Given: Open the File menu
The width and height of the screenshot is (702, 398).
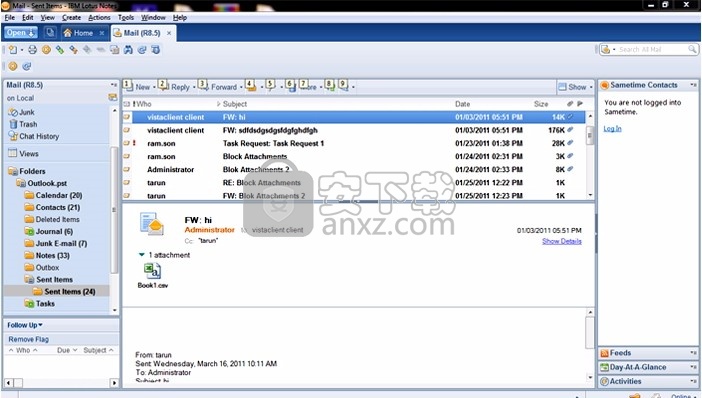Looking at the screenshot, I should 10,17.
